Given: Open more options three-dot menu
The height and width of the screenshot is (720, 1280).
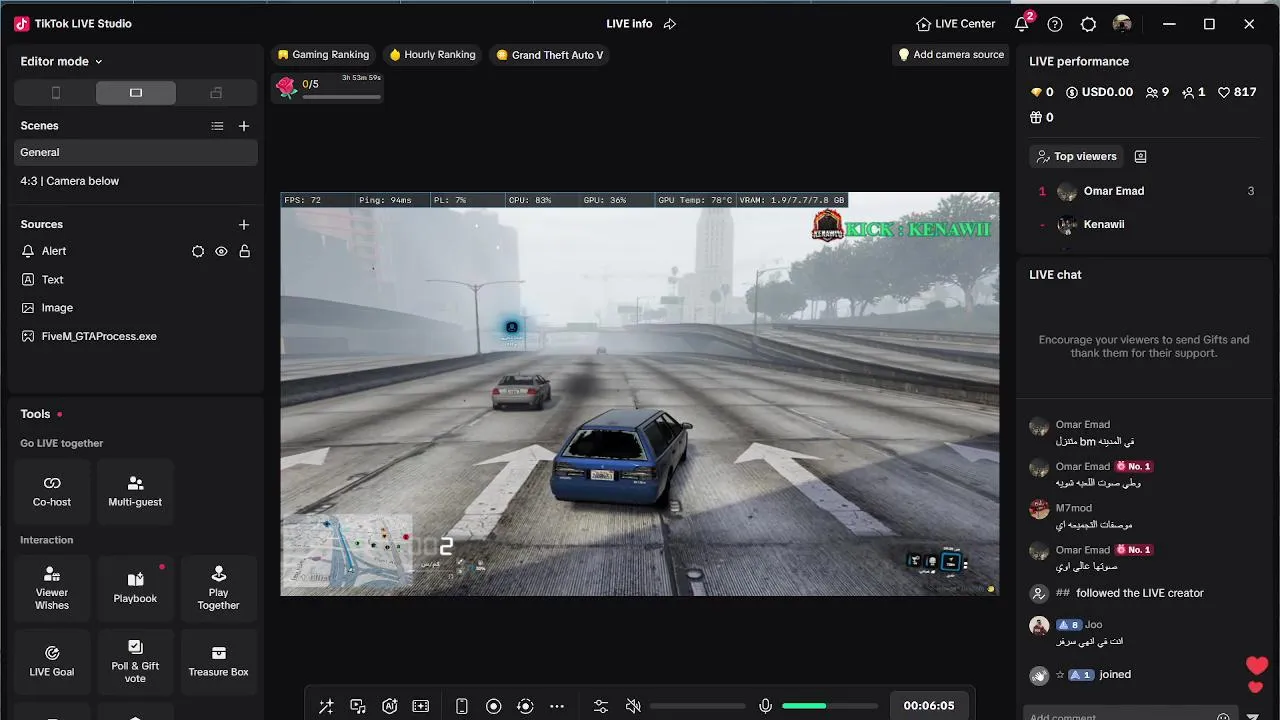Looking at the screenshot, I should pyautogui.click(x=557, y=706).
